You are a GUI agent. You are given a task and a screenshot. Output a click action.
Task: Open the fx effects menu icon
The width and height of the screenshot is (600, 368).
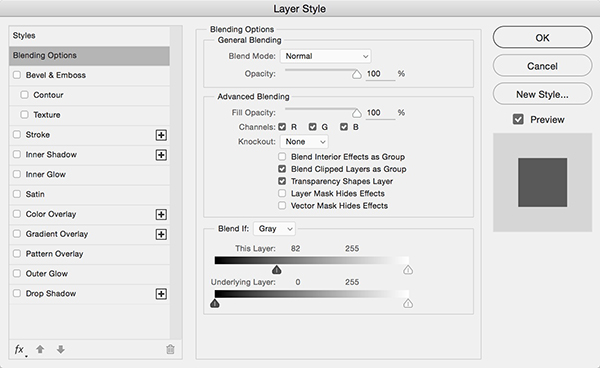(x=20, y=350)
